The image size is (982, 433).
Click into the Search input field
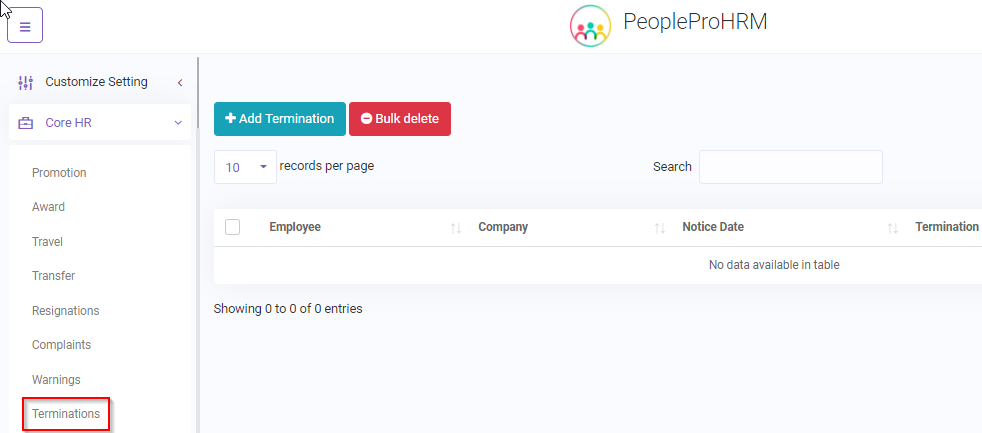pos(790,167)
